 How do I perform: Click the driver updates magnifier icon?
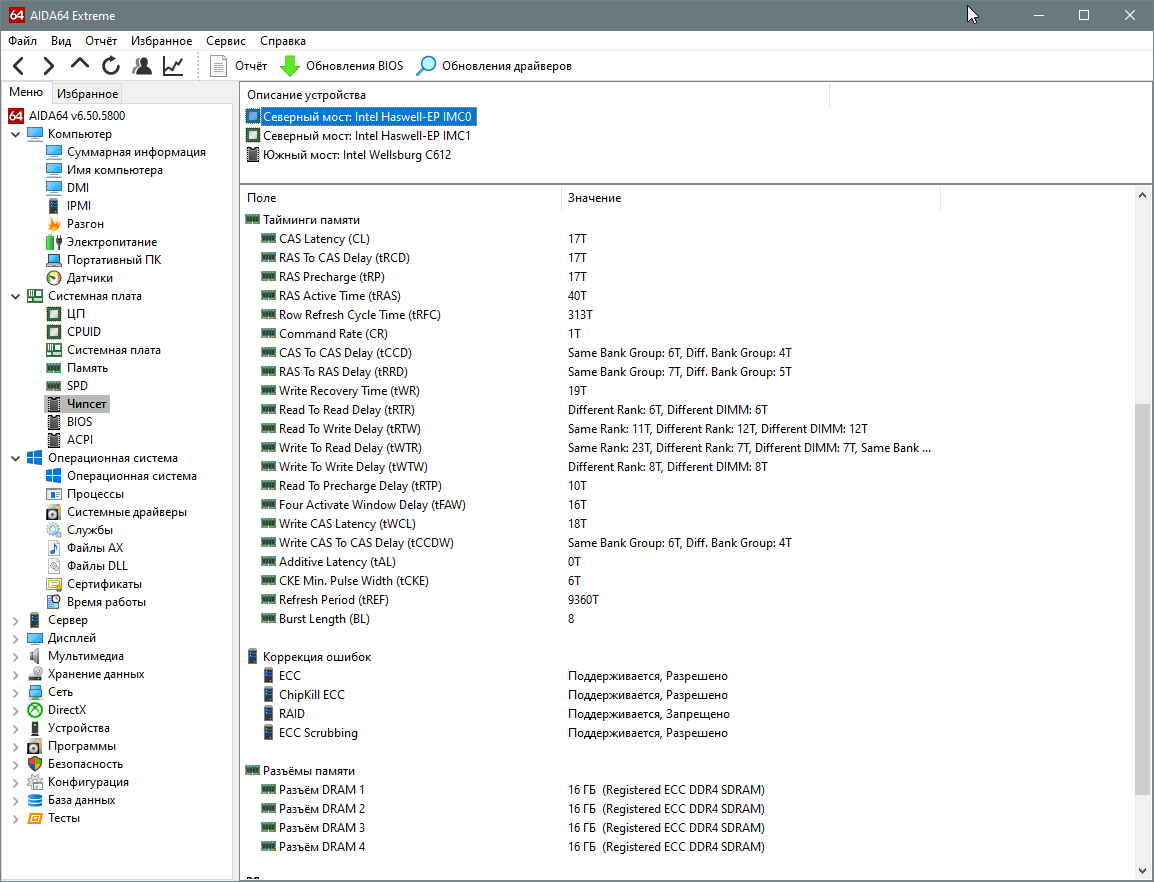[x=426, y=66]
